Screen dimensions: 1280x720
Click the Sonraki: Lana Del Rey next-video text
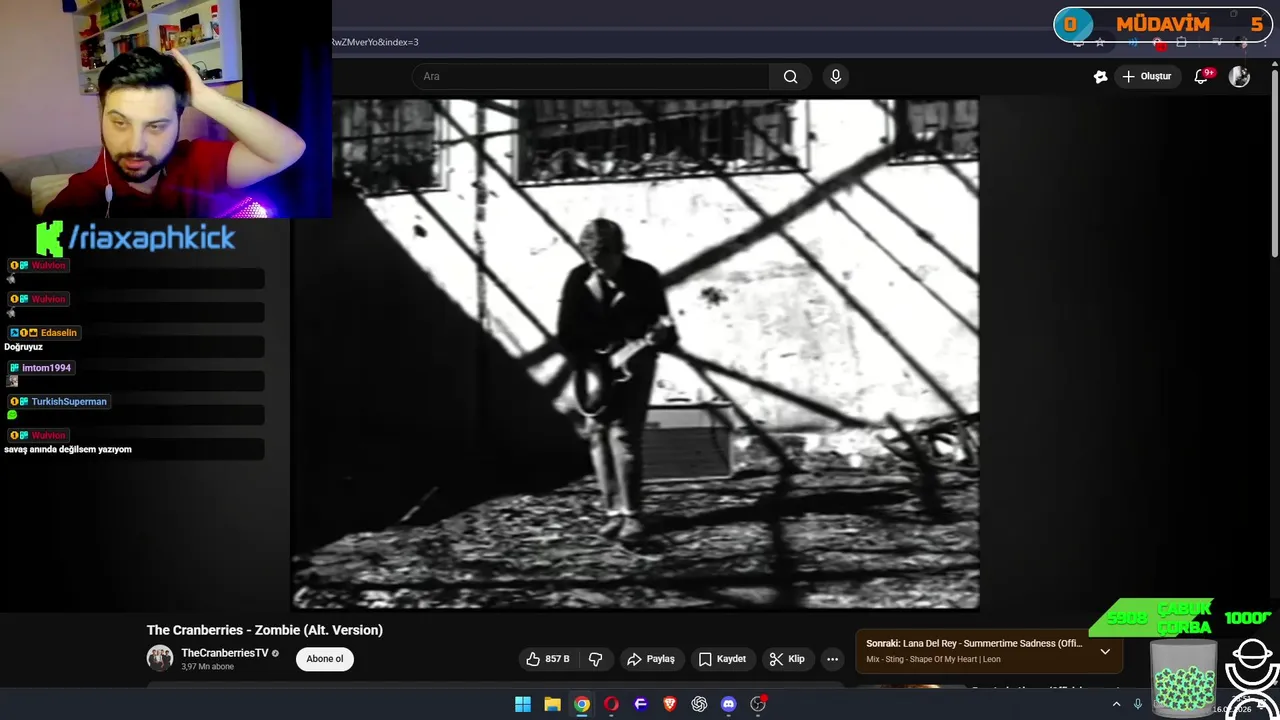pyautogui.click(x=974, y=644)
